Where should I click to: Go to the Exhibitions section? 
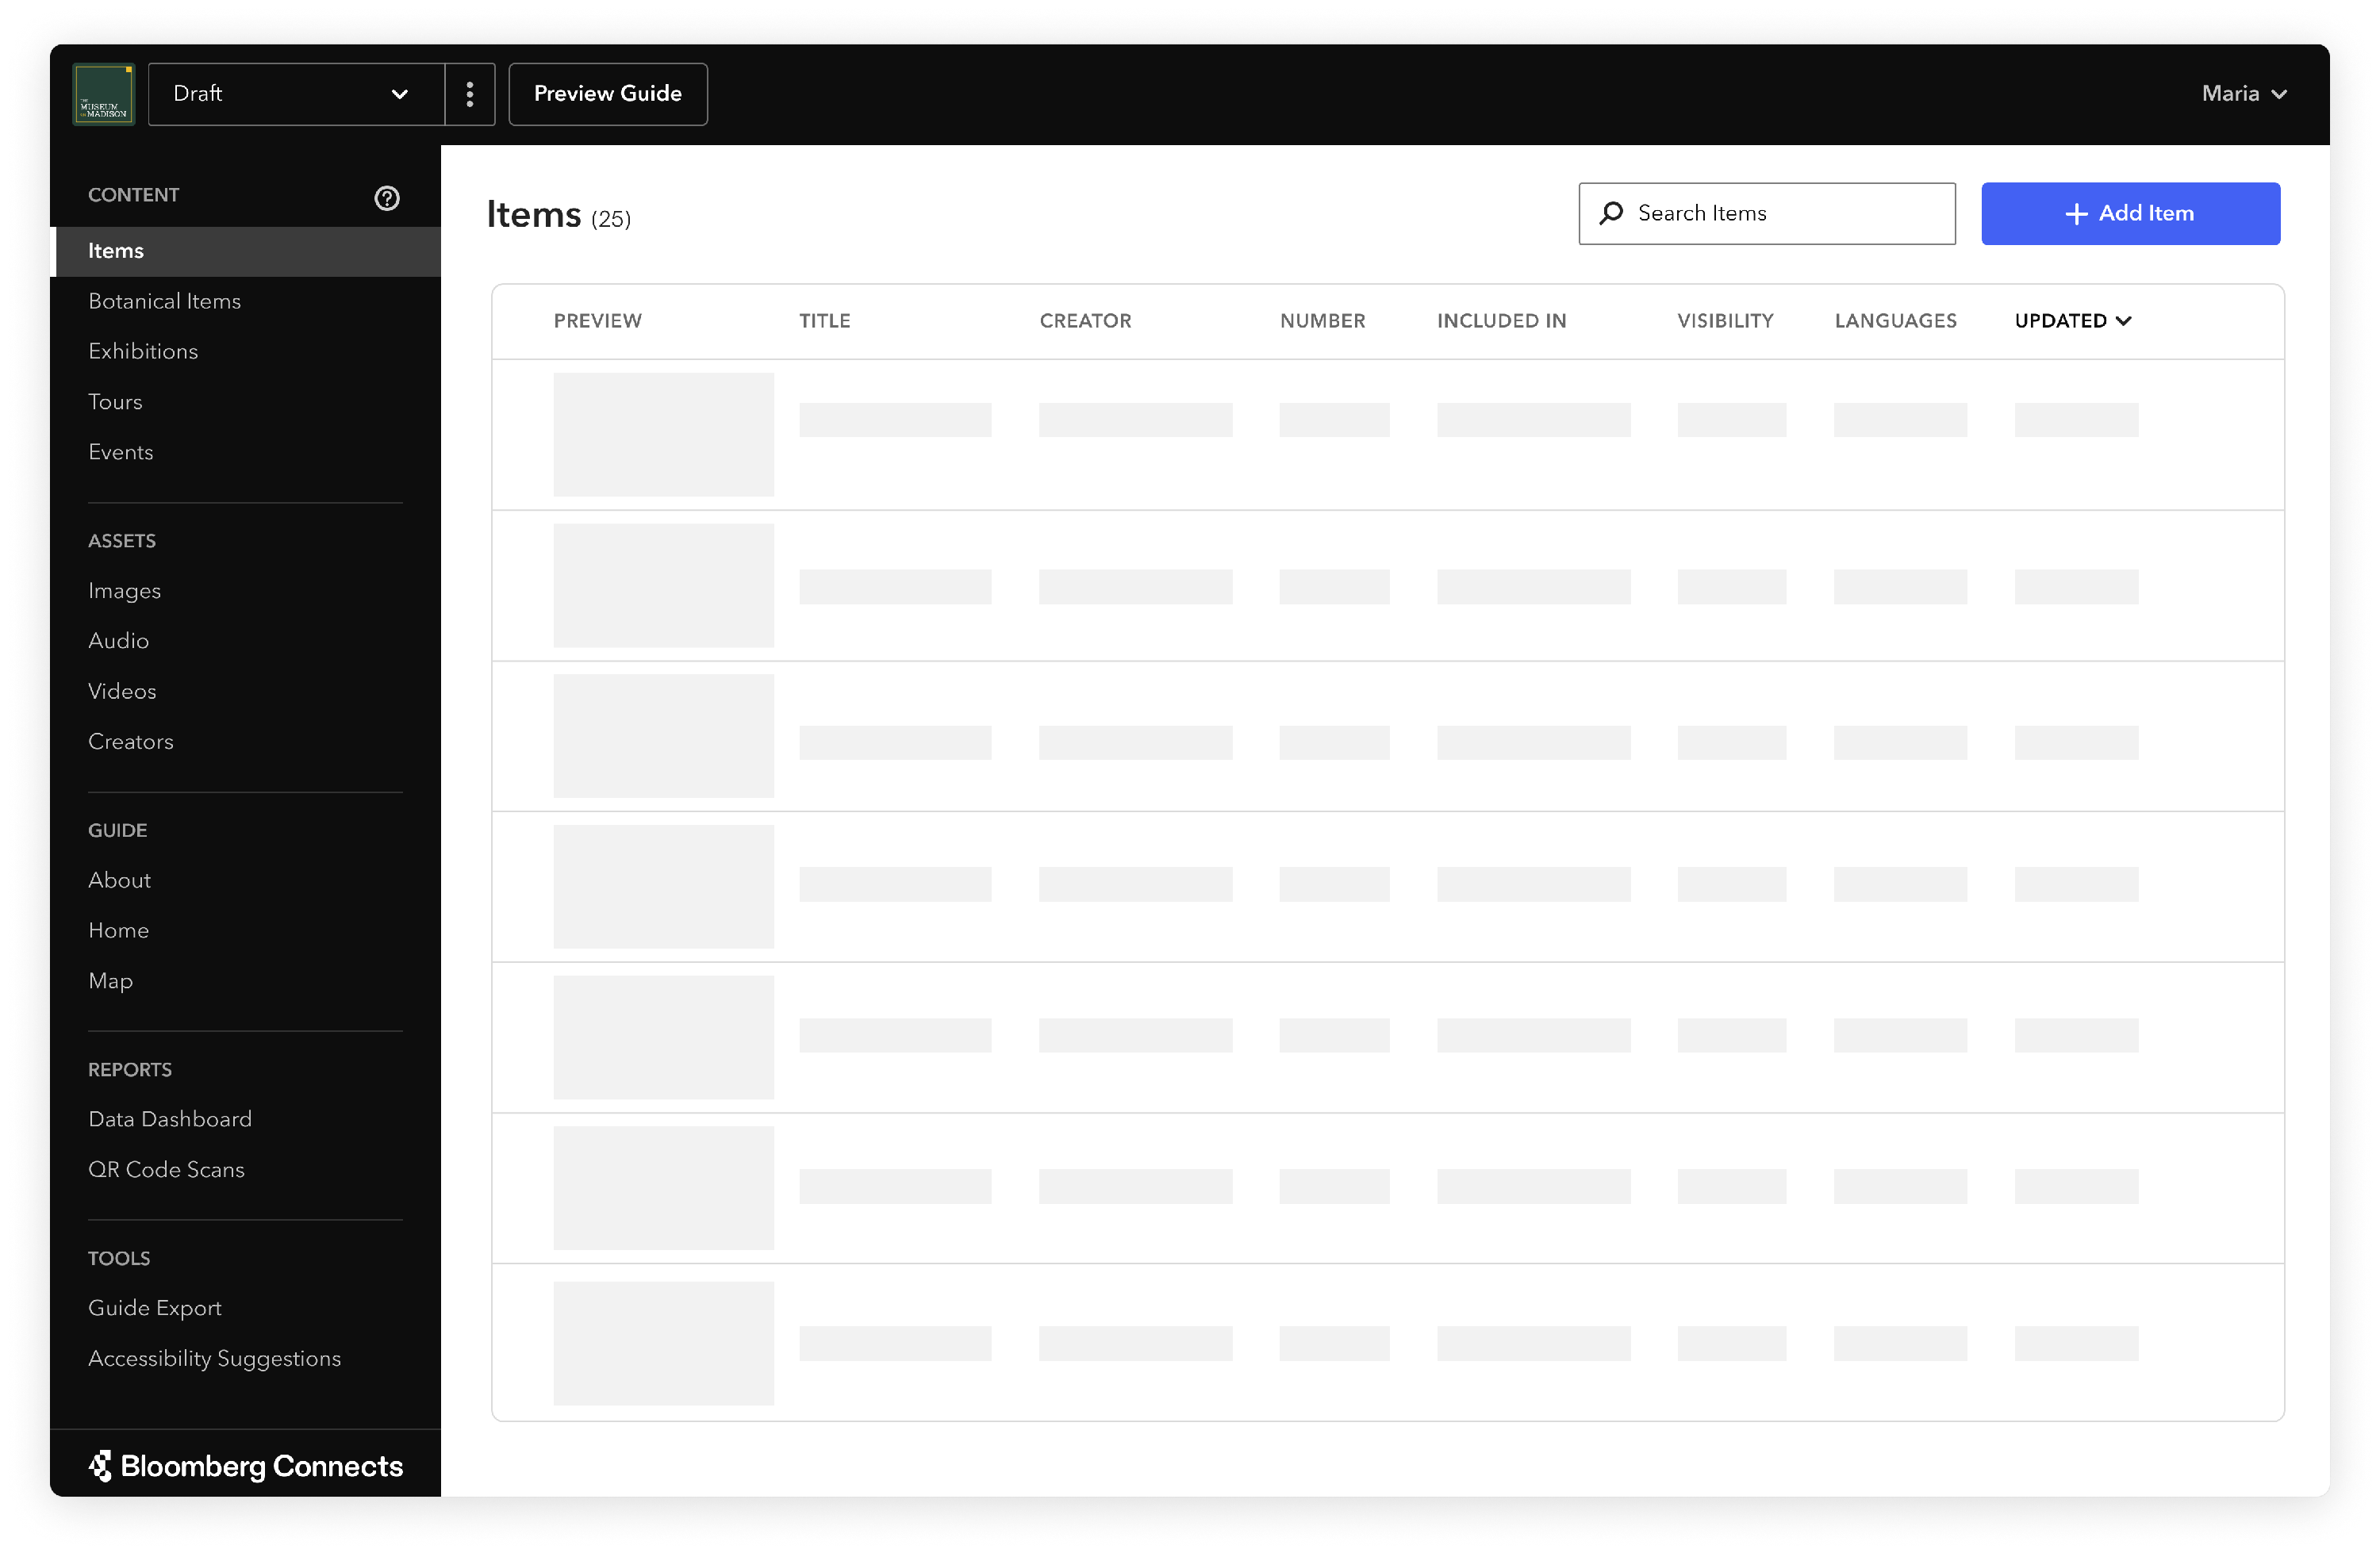click(x=143, y=351)
